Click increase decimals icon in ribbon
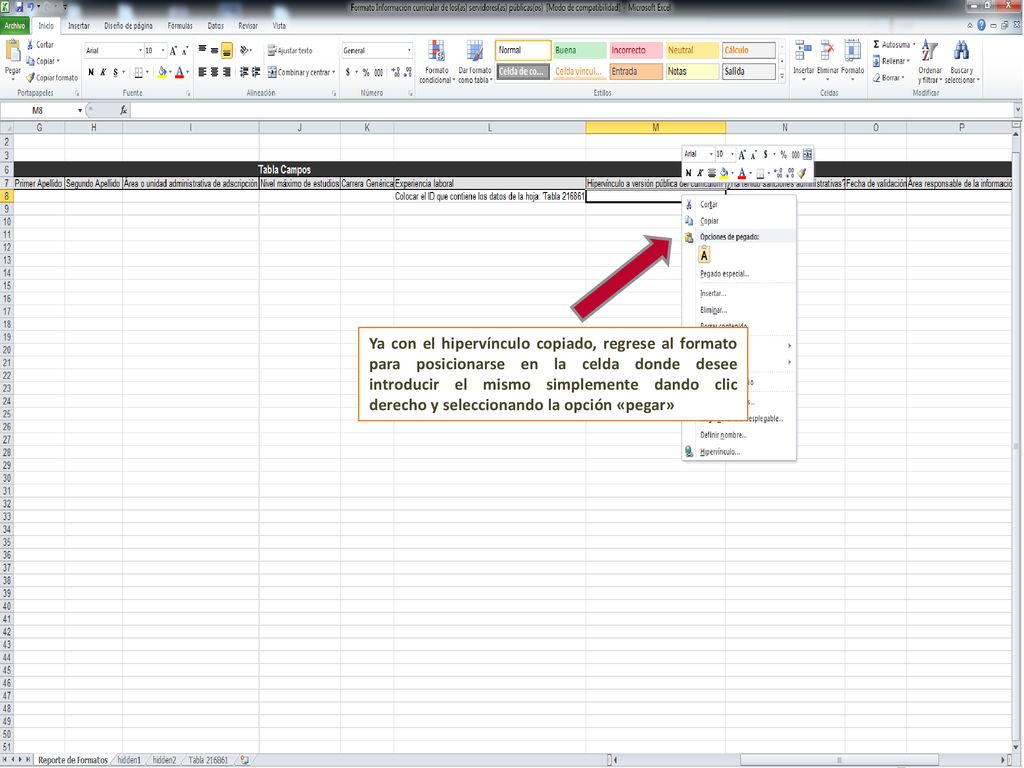 pyautogui.click(x=396, y=72)
